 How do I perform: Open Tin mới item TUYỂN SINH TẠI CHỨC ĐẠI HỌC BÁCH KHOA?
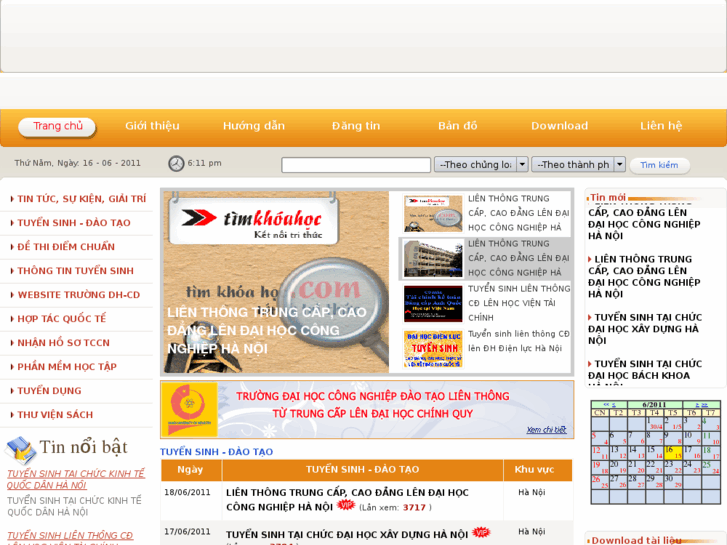(x=645, y=370)
